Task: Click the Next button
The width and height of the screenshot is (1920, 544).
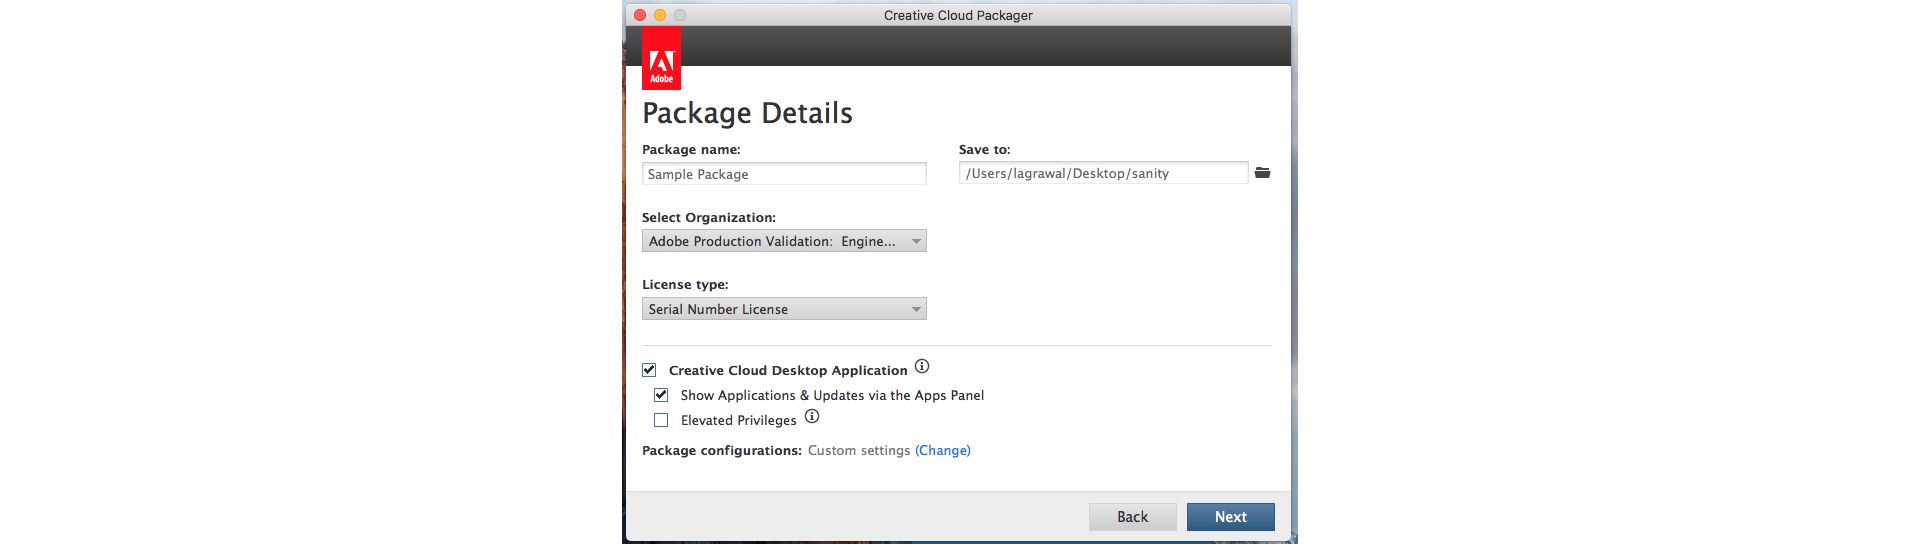Action: (x=1231, y=517)
